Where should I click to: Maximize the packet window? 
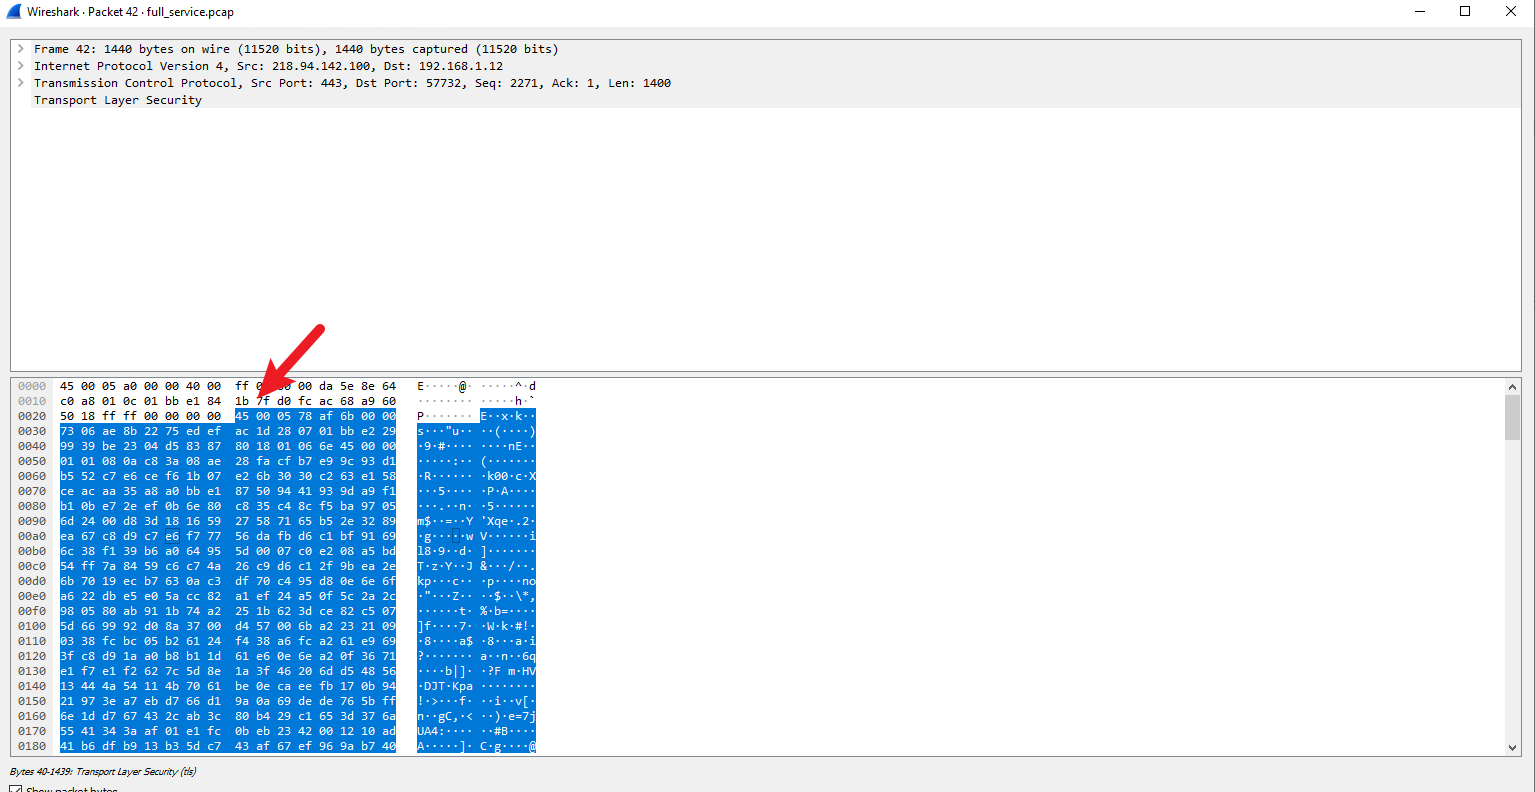[1465, 12]
